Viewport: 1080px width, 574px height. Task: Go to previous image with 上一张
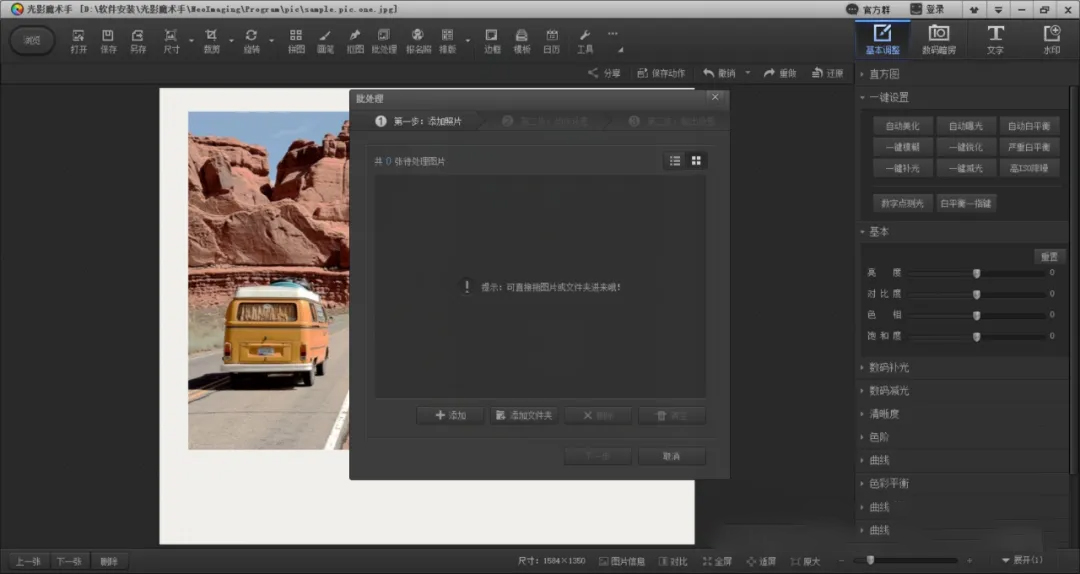click(28, 562)
